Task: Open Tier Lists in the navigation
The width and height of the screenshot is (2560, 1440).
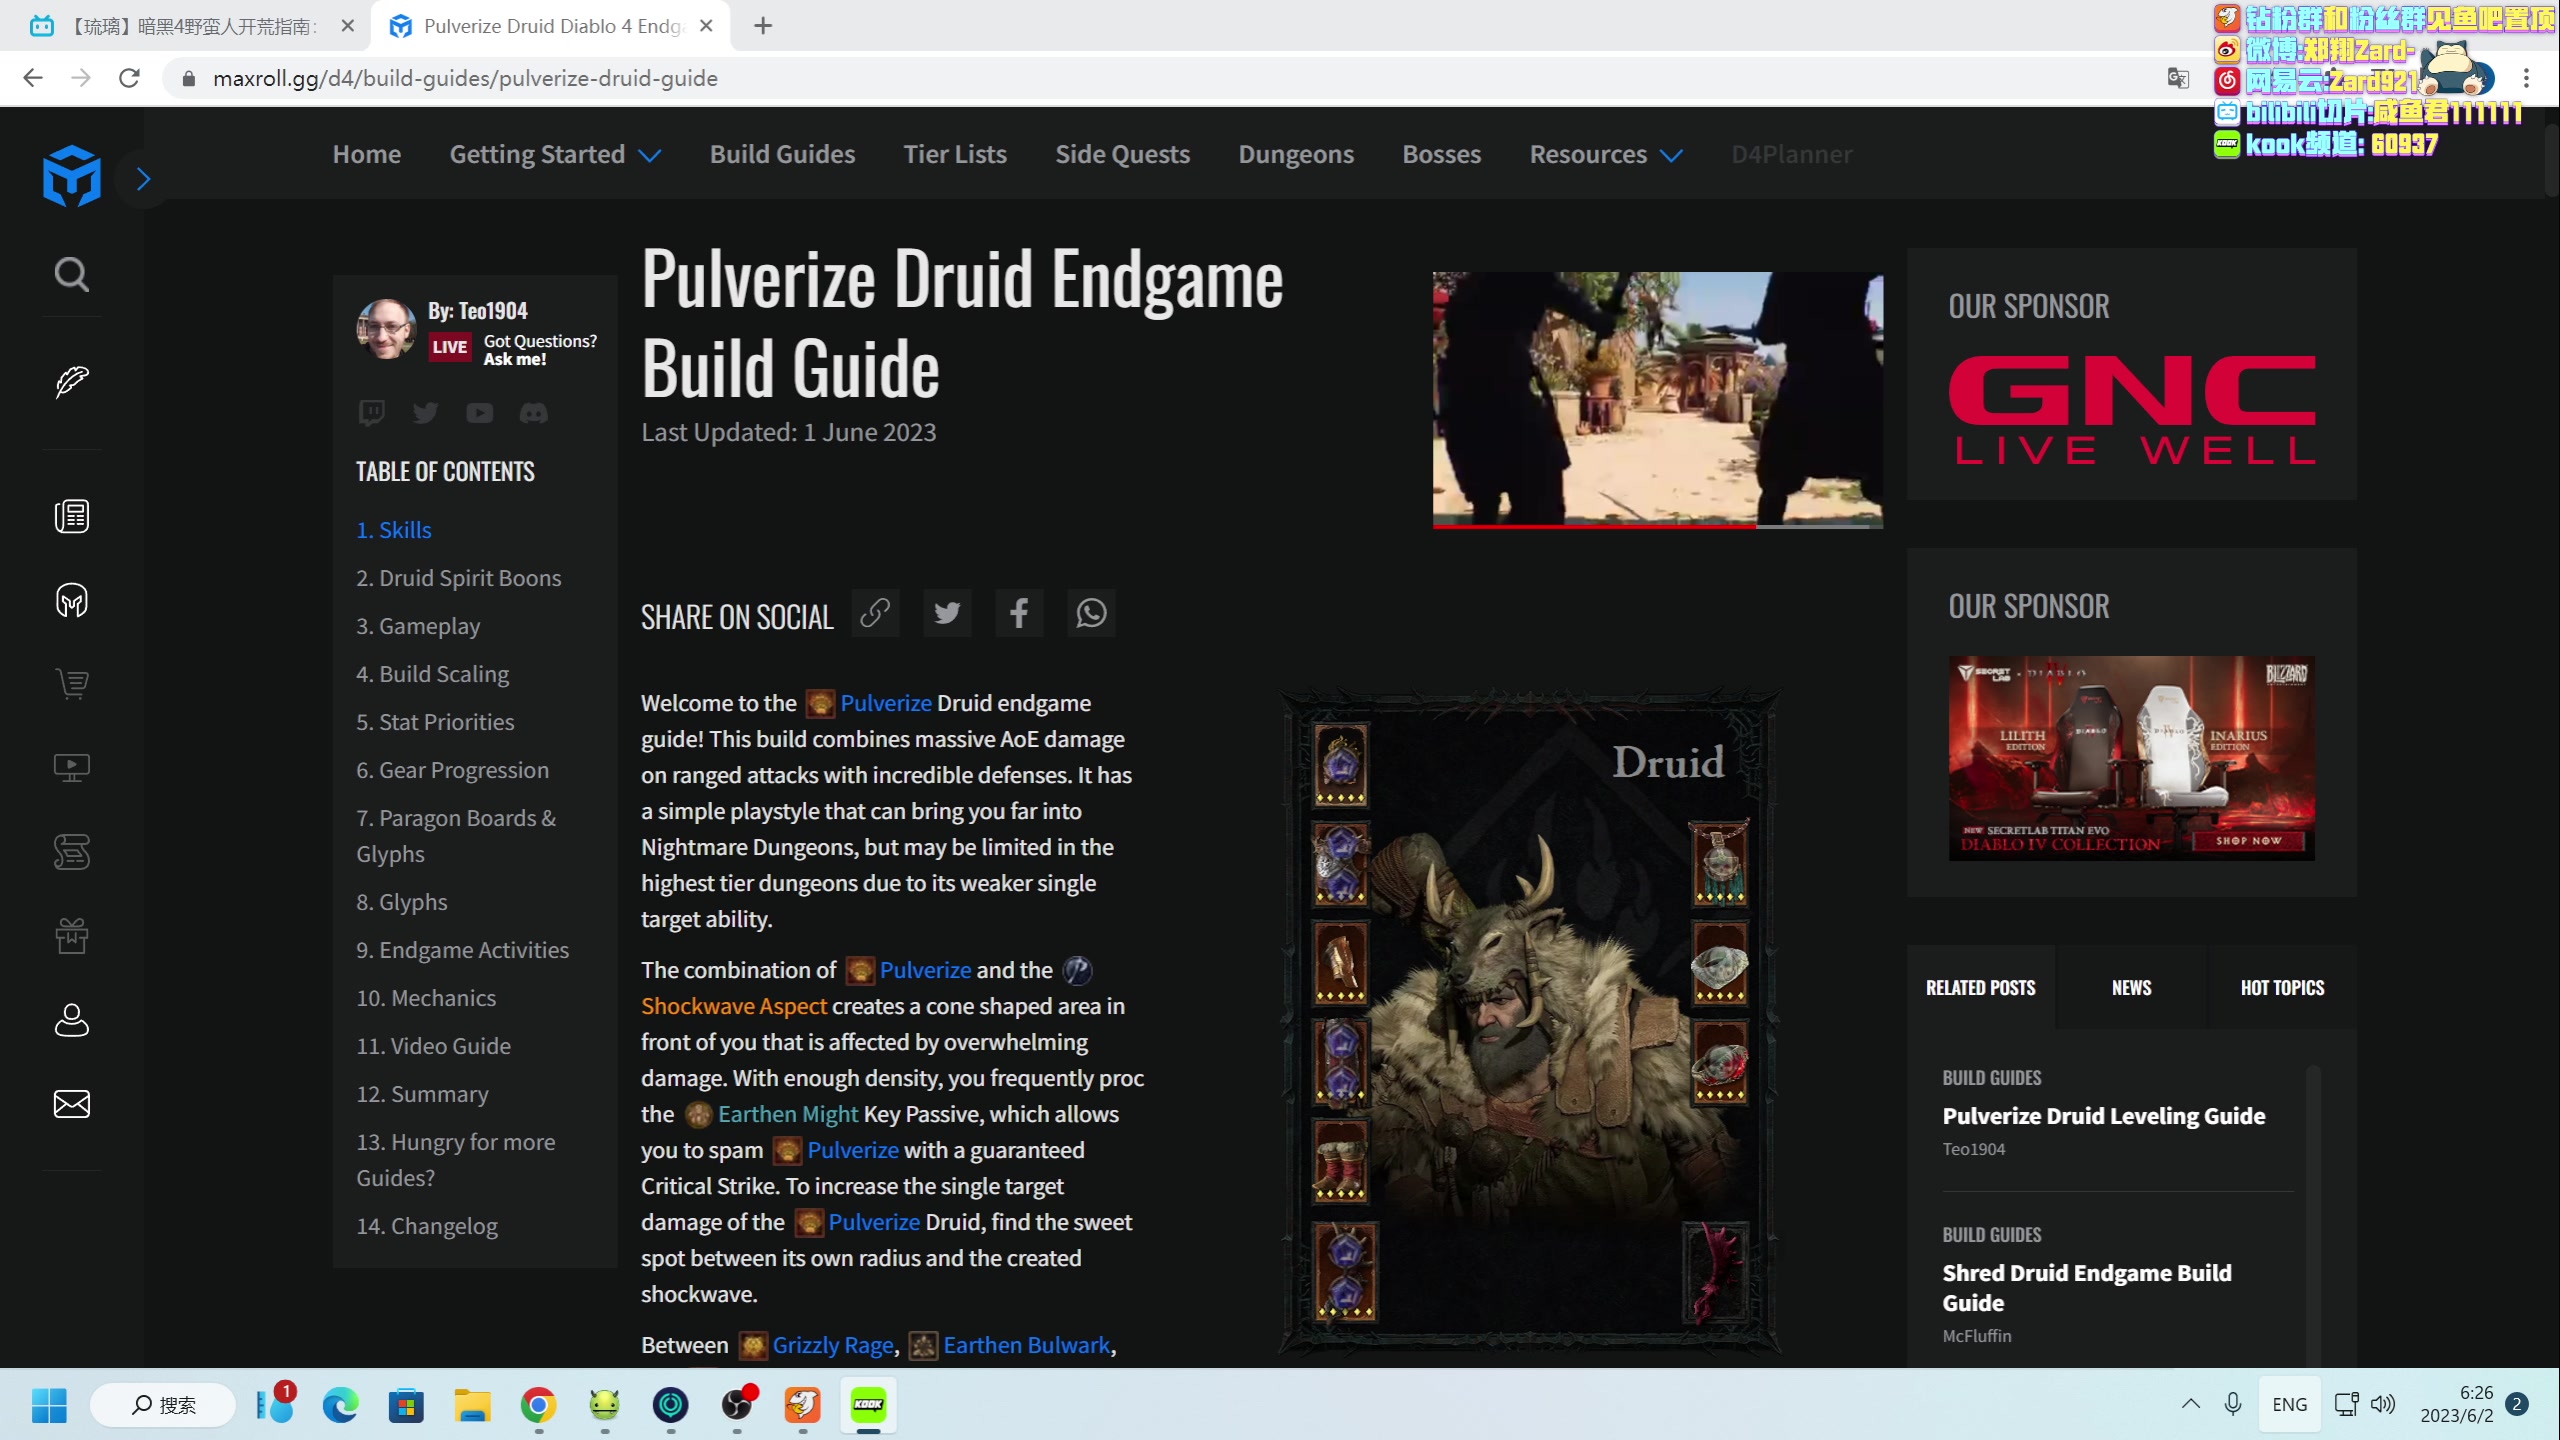Action: pyautogui.click(x=955, y=154)
